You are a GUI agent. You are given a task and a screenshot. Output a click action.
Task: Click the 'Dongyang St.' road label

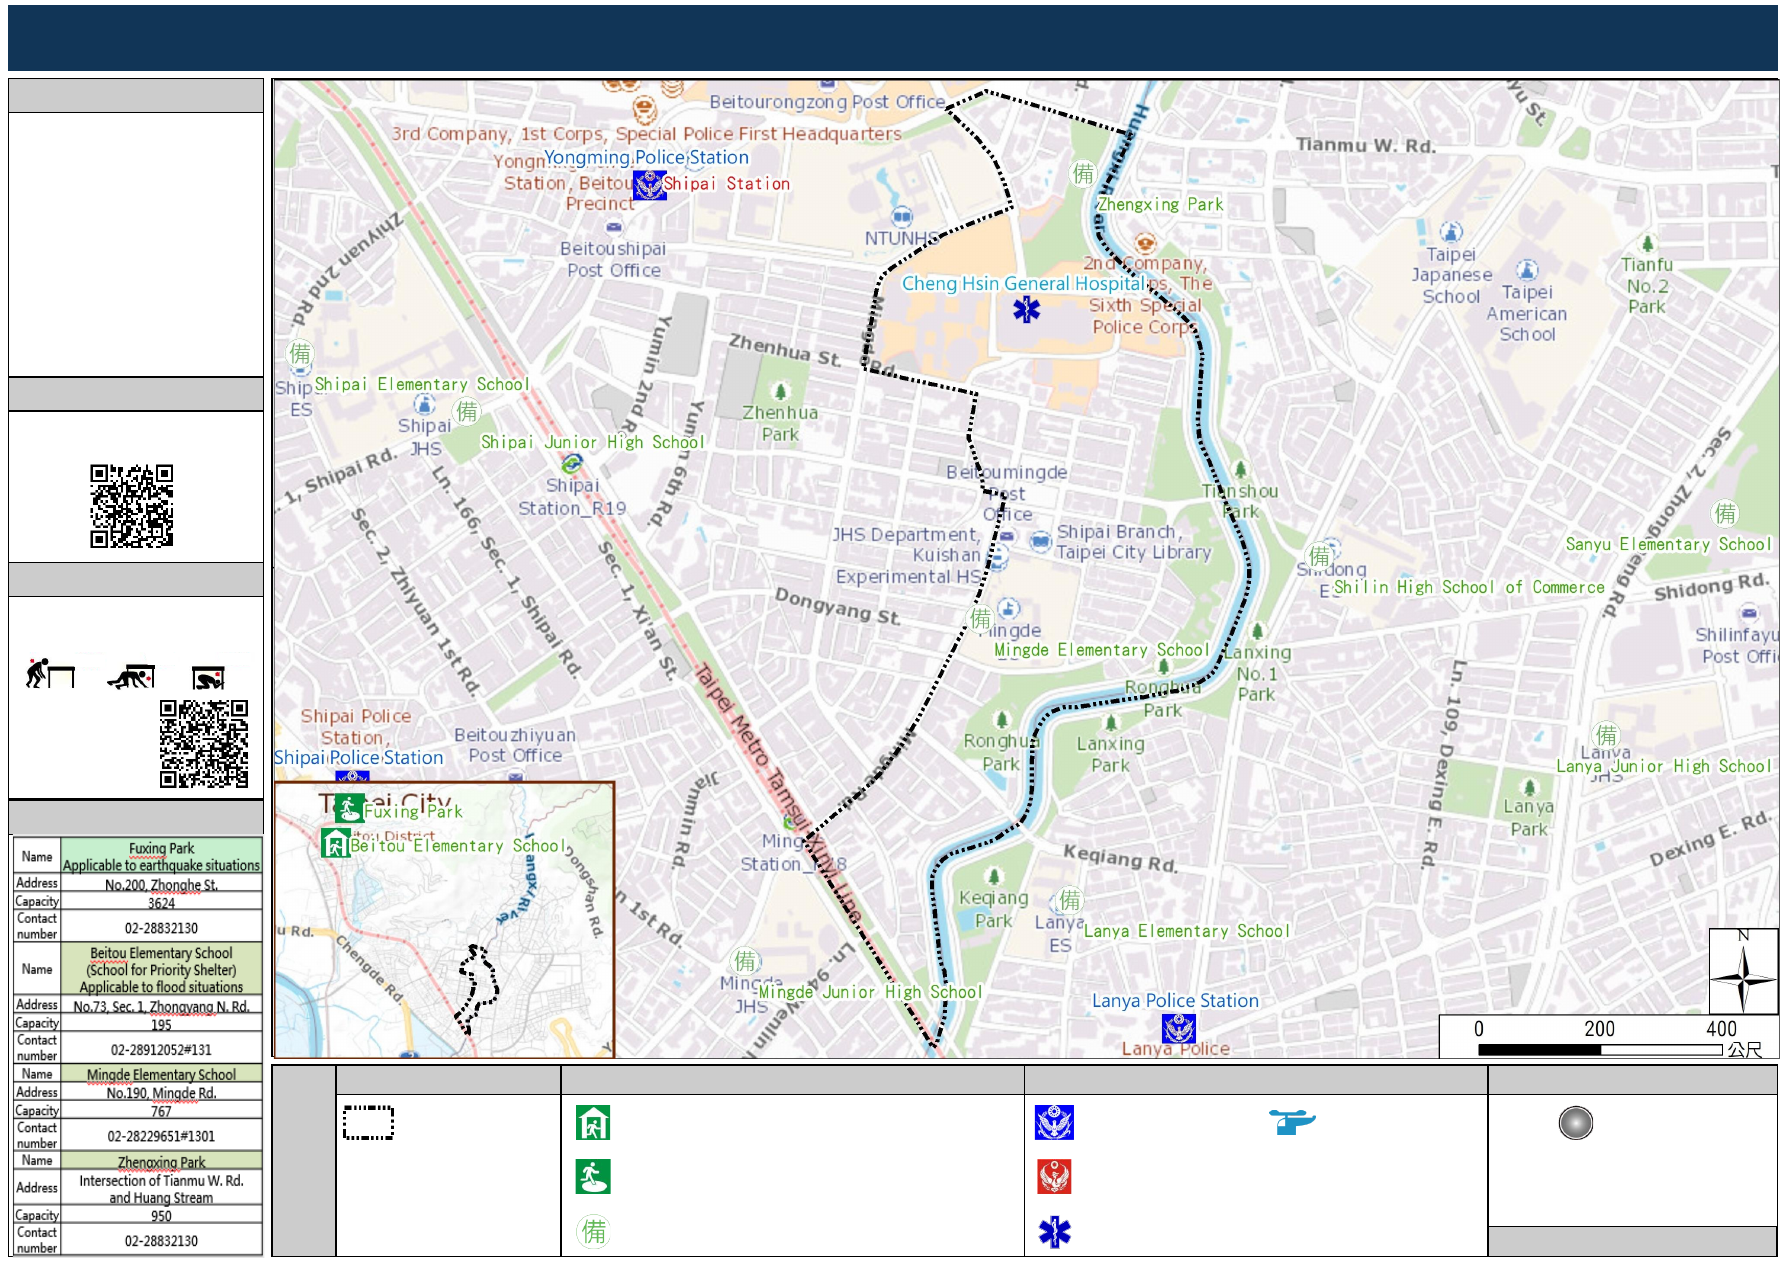(838, 606)
